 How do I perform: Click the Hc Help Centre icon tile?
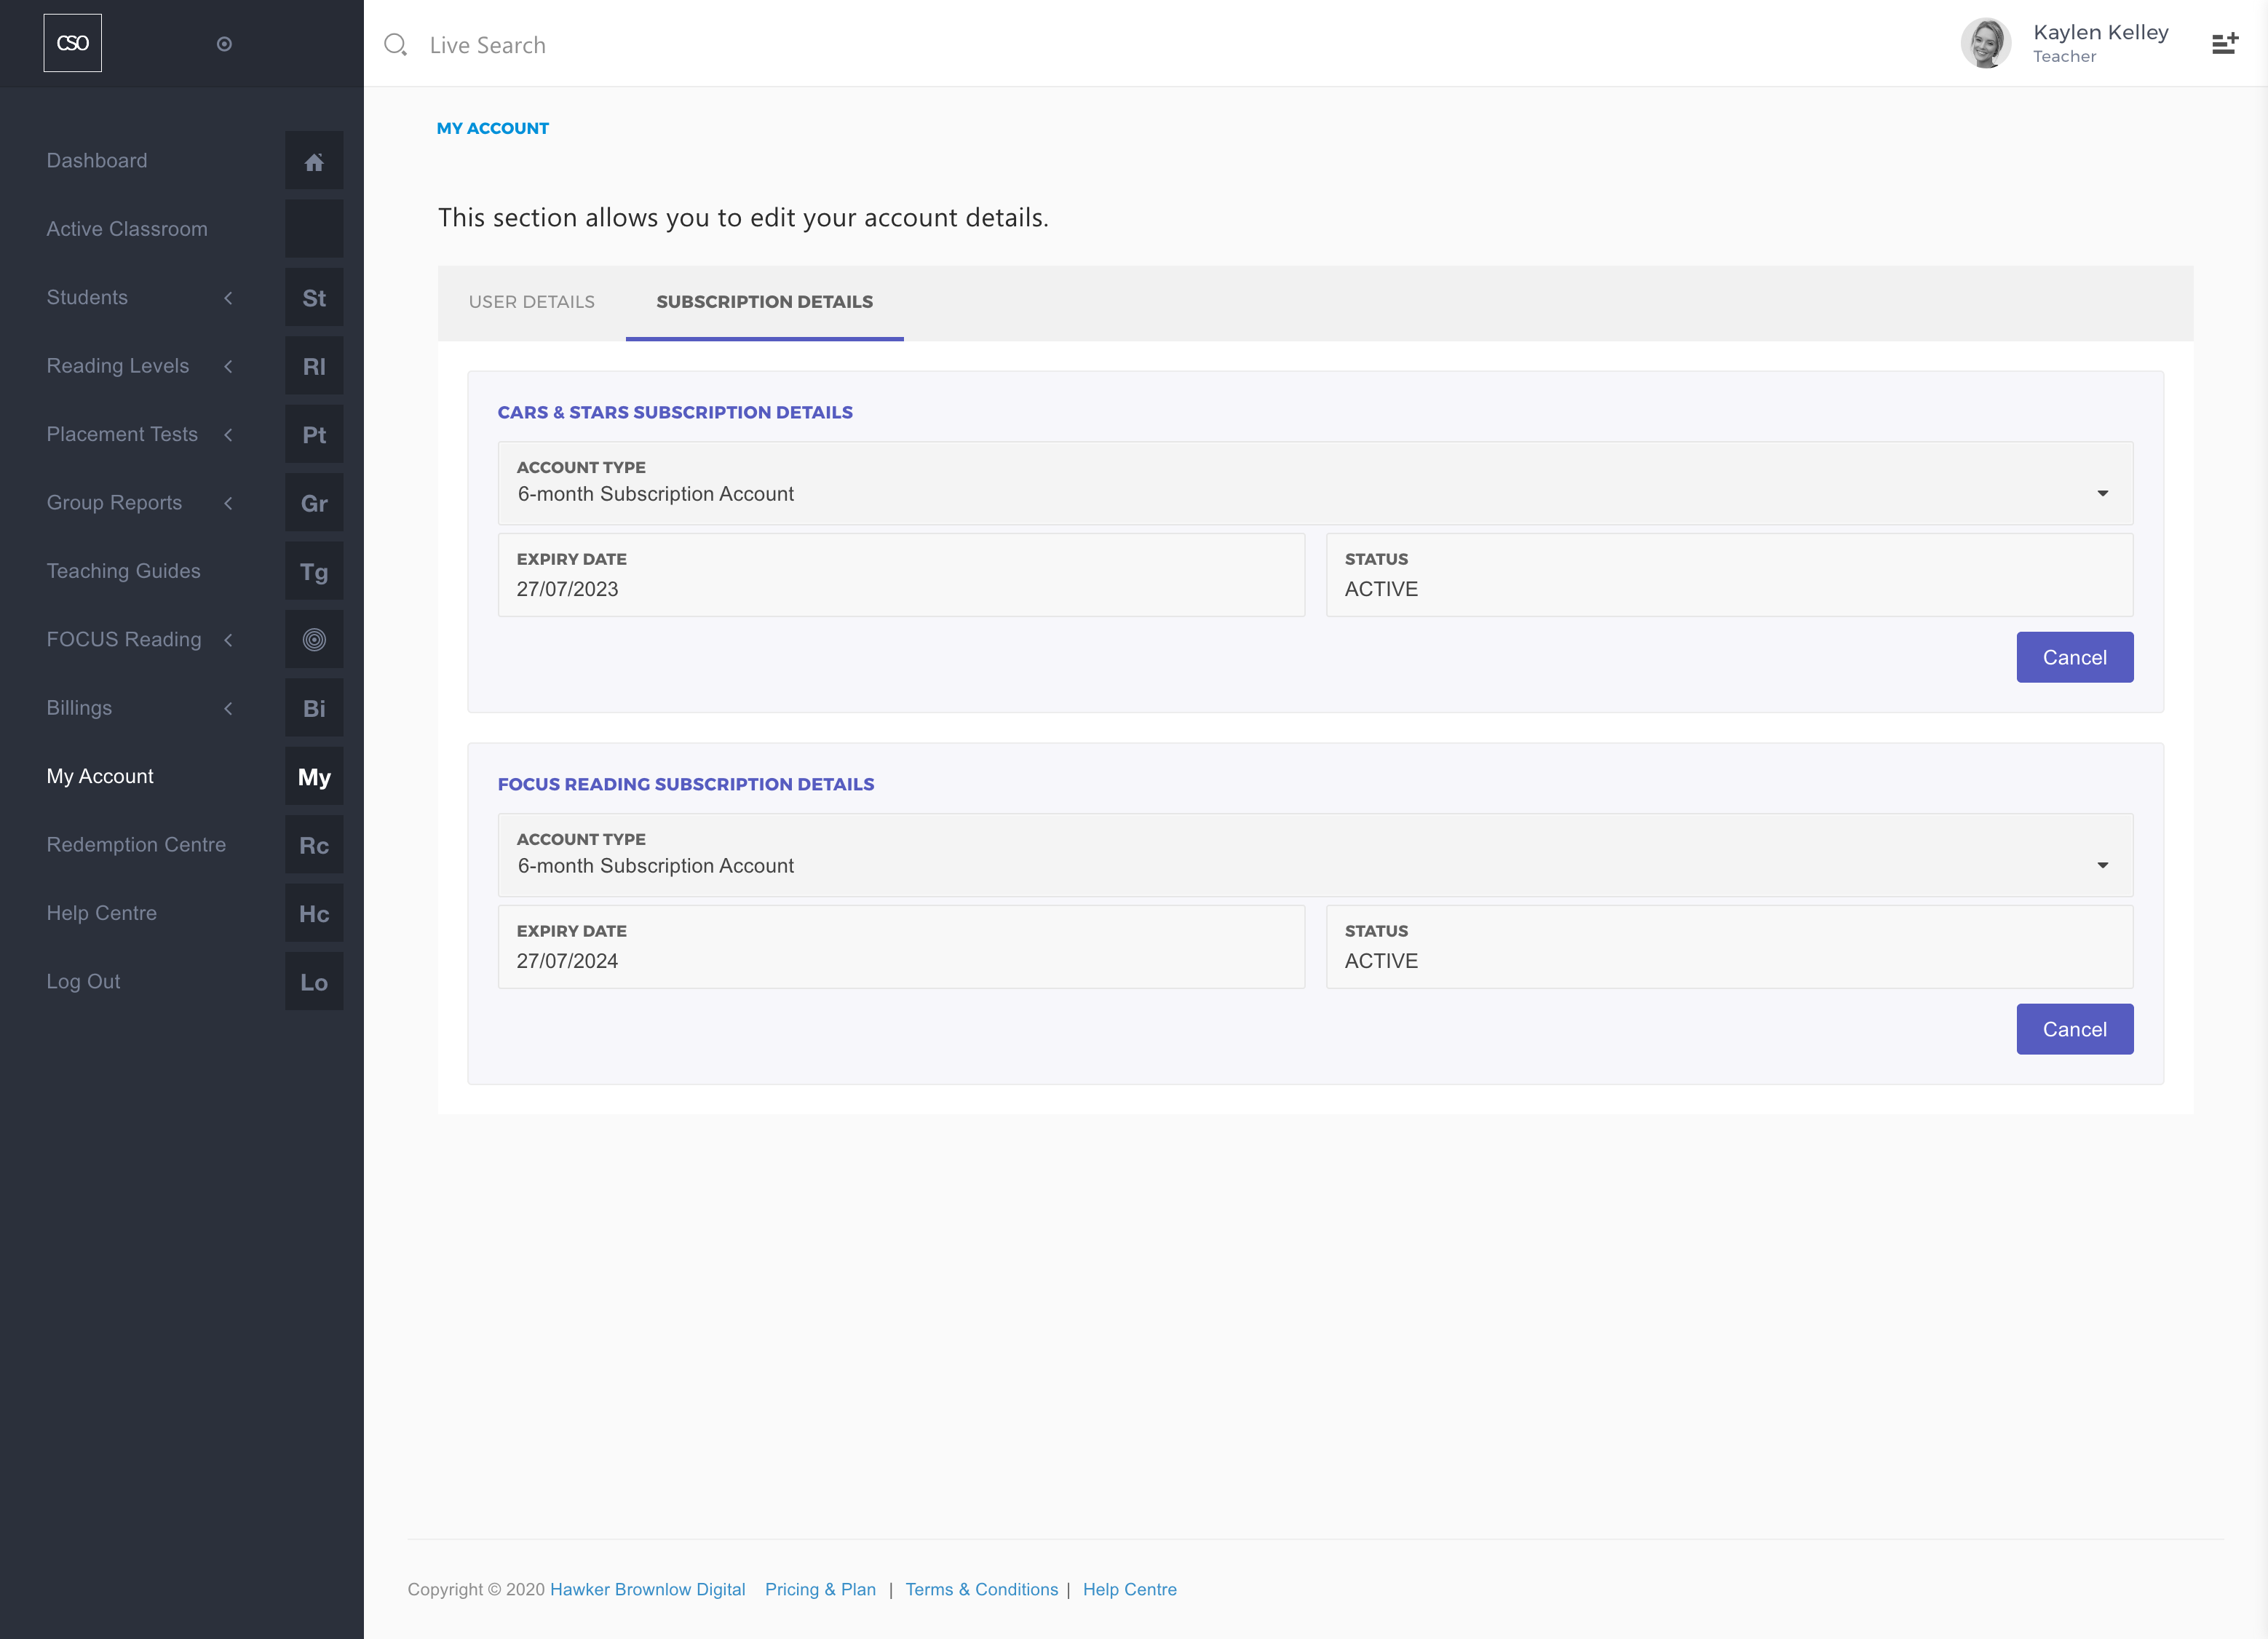pyautogui.click(x=314, y=914)
